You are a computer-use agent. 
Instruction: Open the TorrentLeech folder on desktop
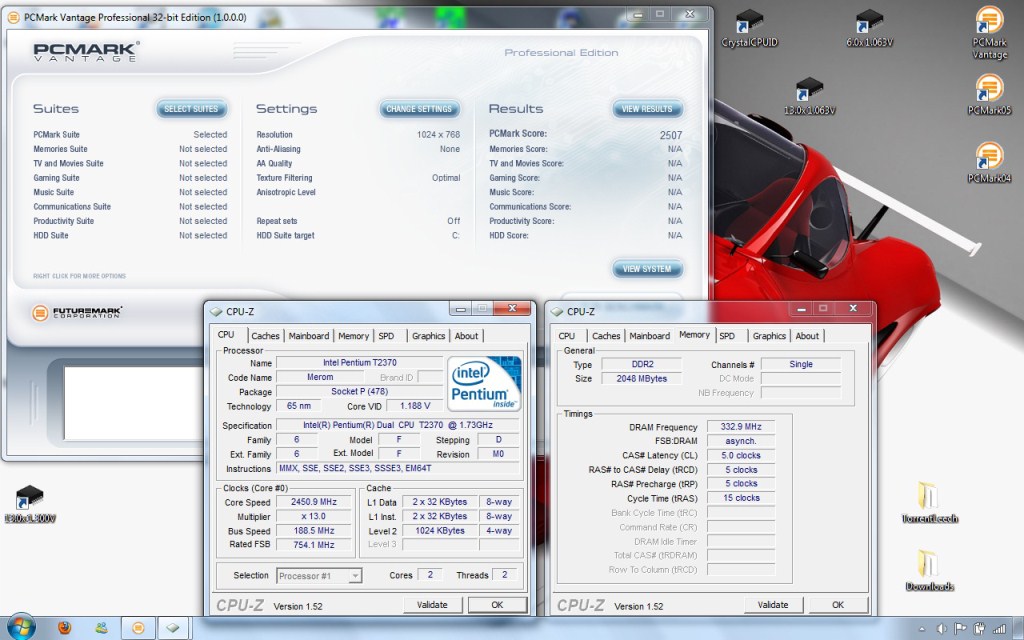tap(929, 503)
